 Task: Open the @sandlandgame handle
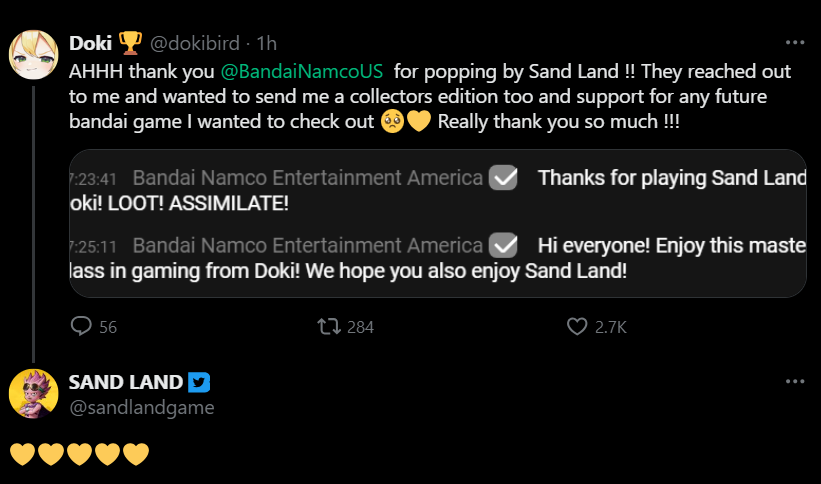click(141, 407)
